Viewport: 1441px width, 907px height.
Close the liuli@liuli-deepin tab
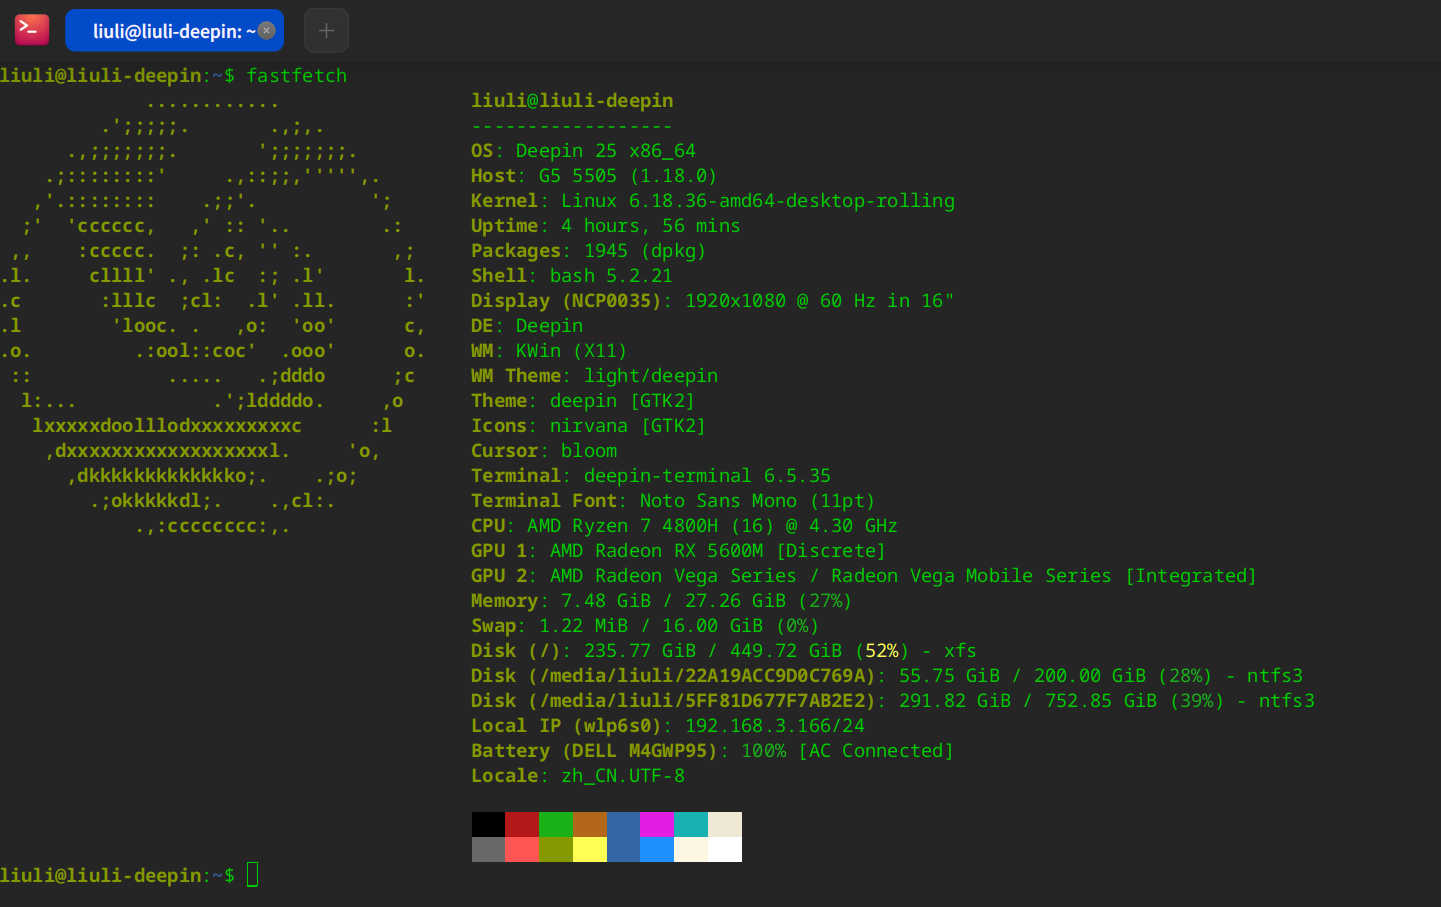pyautogui.click(x=267, y=30)
